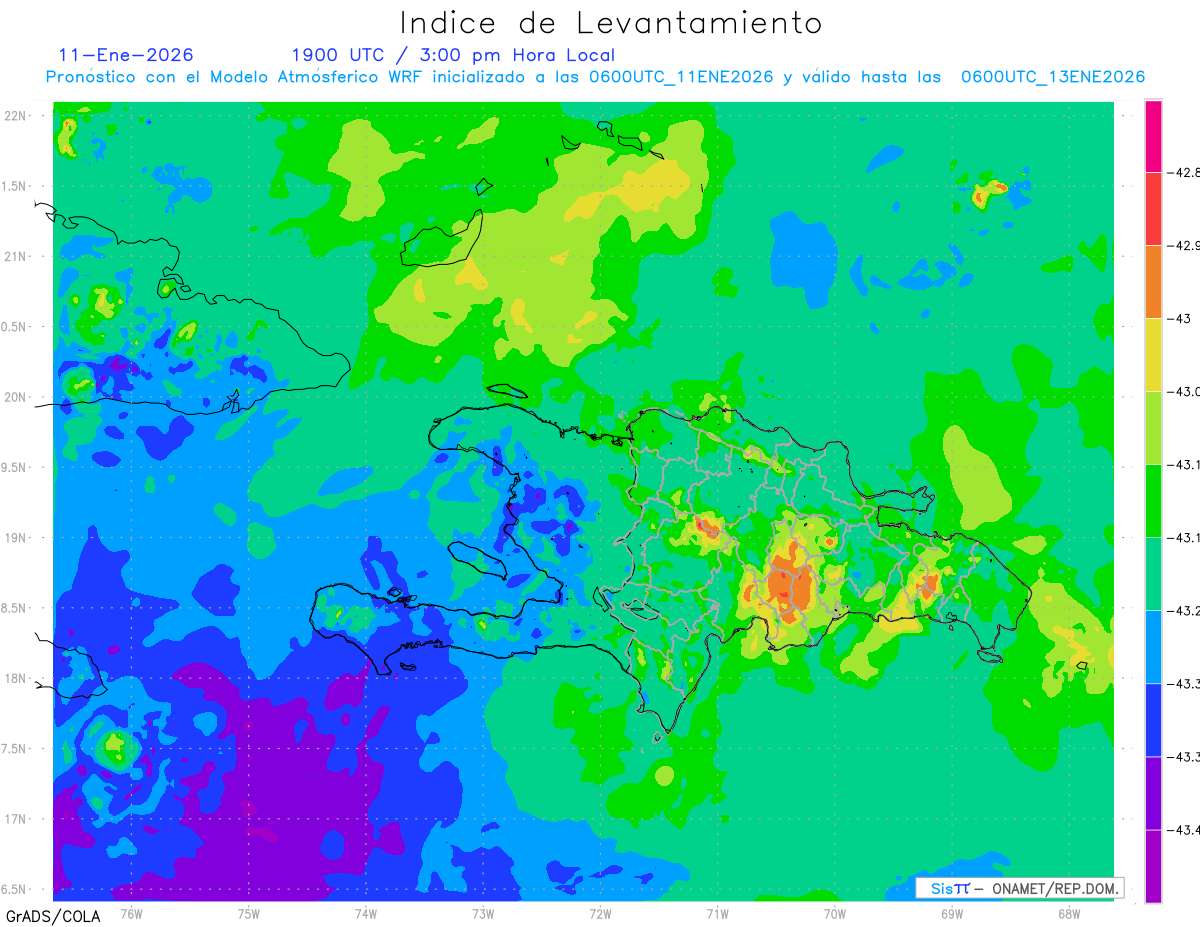Click the '0600UTC_11ENE2026' initialization timestamp
Screen dimensions: 1200x927
point(681,77)
